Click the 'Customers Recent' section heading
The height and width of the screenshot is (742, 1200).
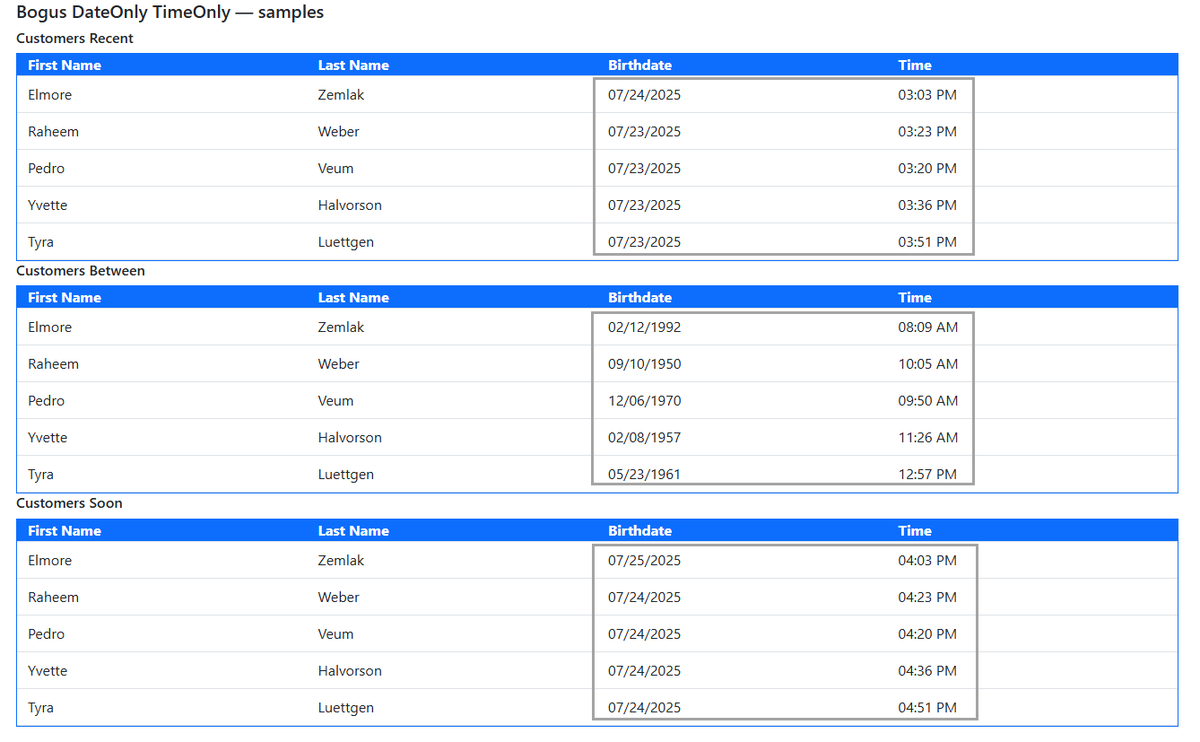point(75,38)
